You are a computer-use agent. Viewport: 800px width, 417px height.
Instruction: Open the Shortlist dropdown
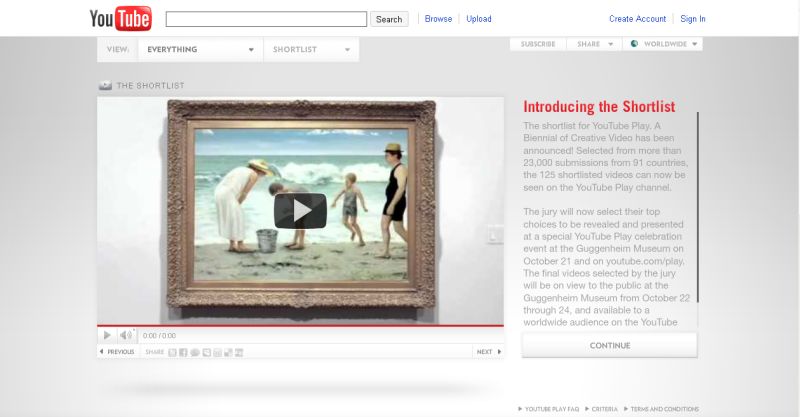[311, 50]
